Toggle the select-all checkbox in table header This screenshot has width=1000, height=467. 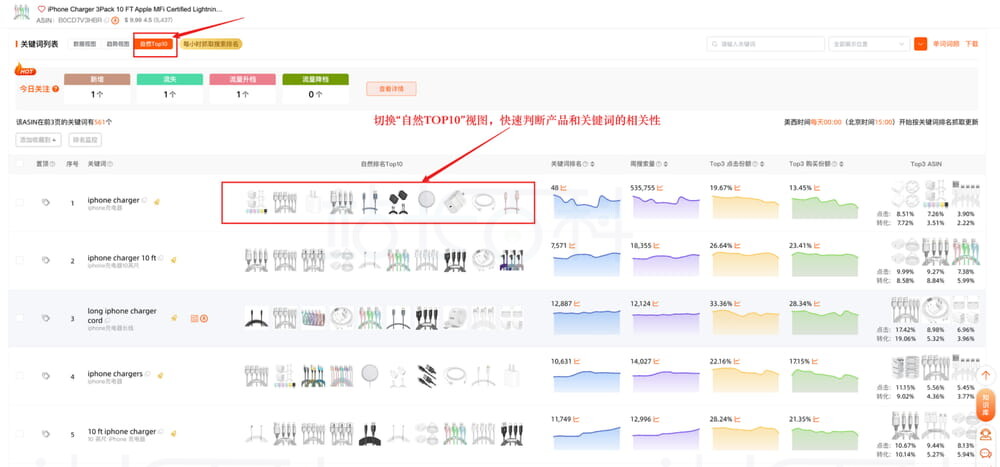pyautogui.click(x=20, y=163)
